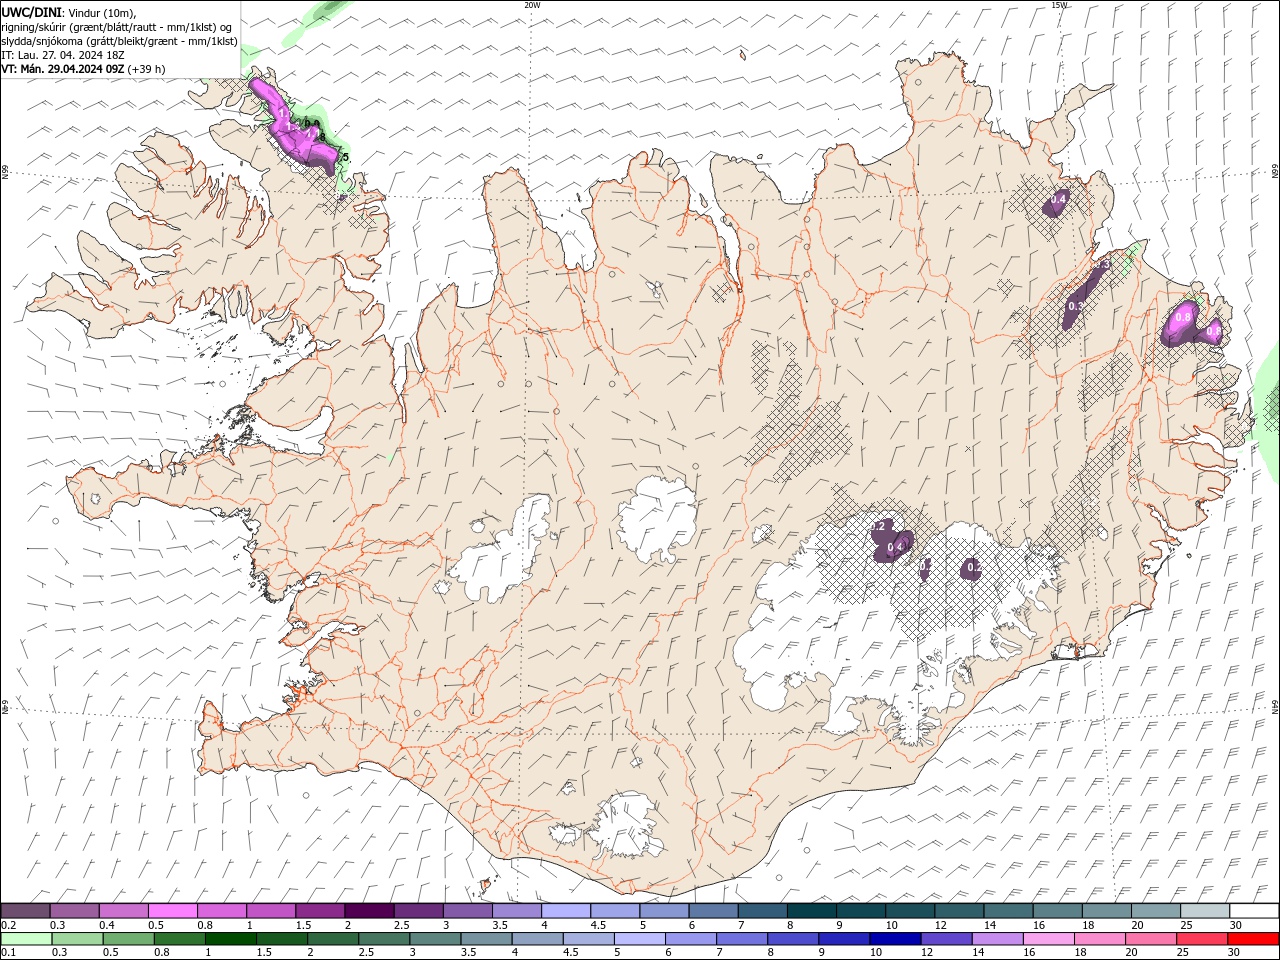Pick the white 30 swatch in upper legend
Screen dimensions: 1280x960
pos(1254,911)
